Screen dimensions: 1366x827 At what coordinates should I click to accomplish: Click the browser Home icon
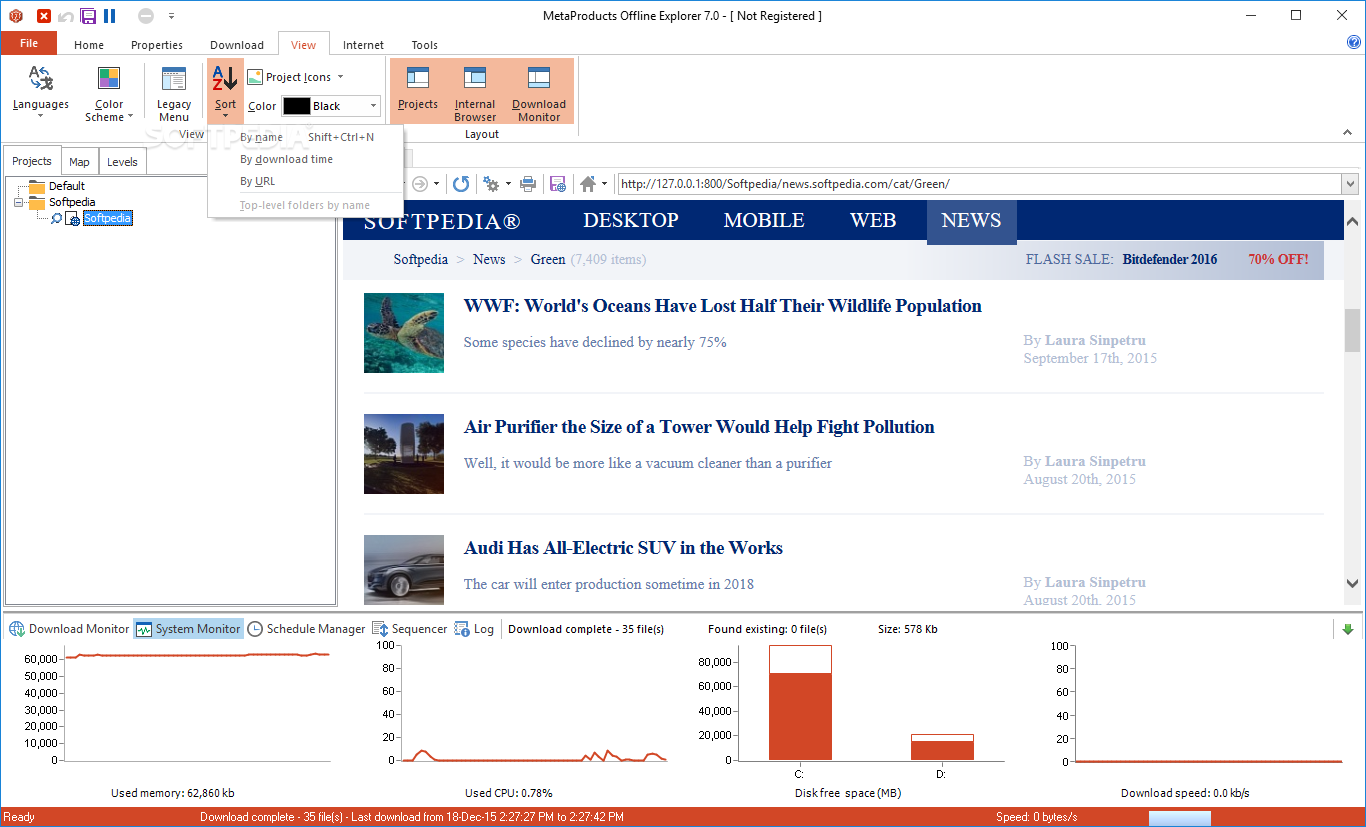588,184
